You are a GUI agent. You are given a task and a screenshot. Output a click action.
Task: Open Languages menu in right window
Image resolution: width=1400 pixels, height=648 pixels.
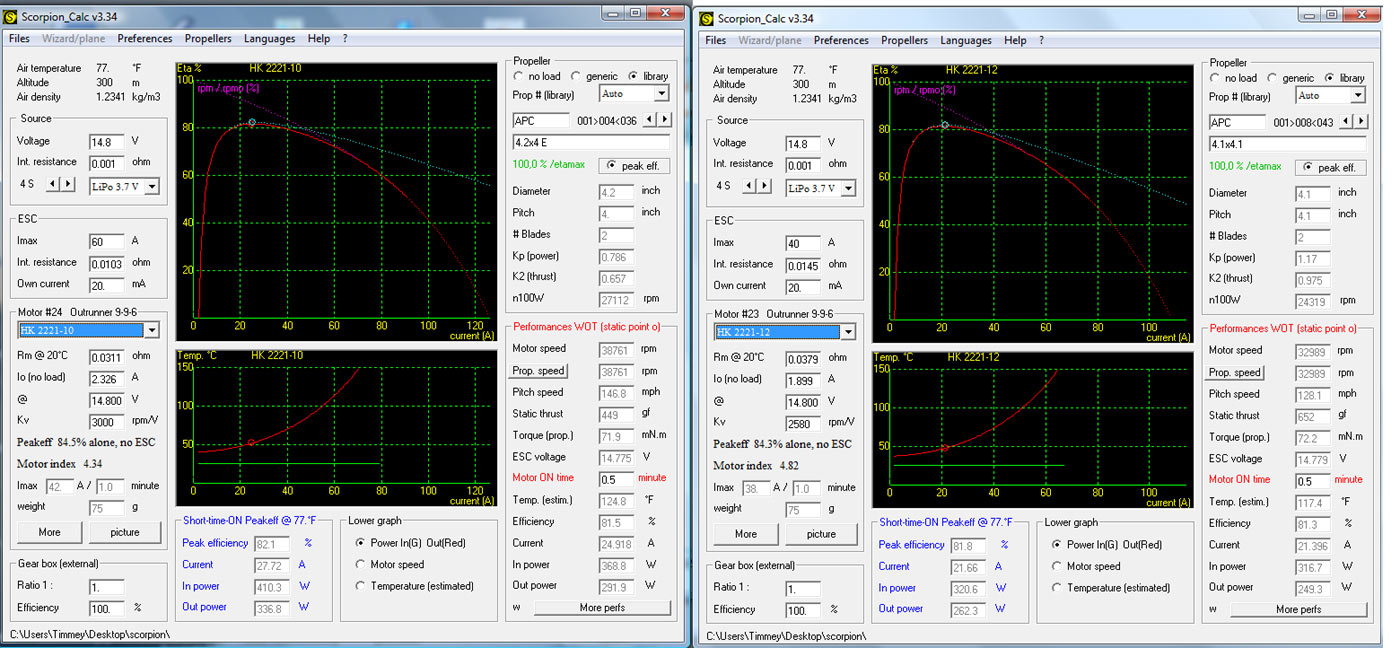tap(965, 41)
